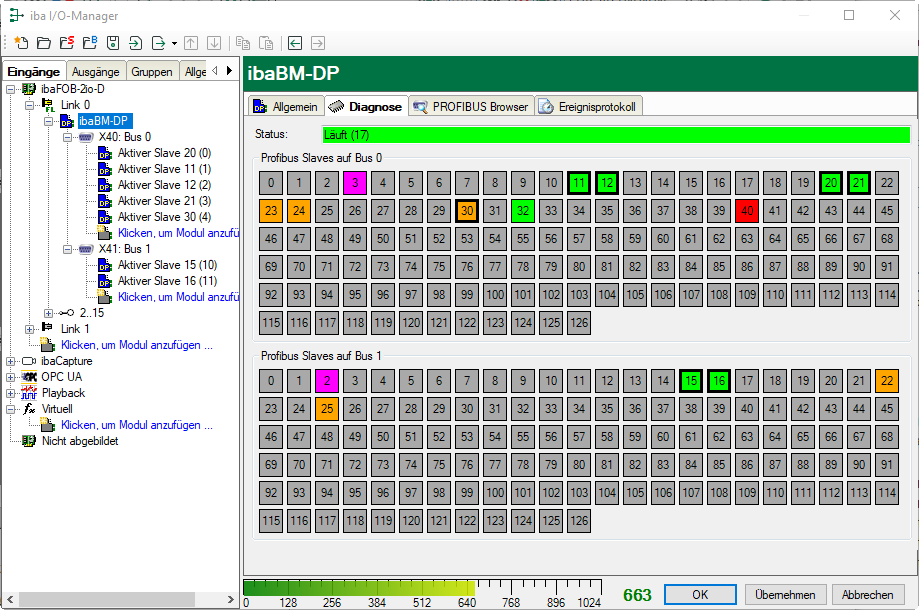Select Aktiver Slave 11 (1) in tree

[164, 169]
